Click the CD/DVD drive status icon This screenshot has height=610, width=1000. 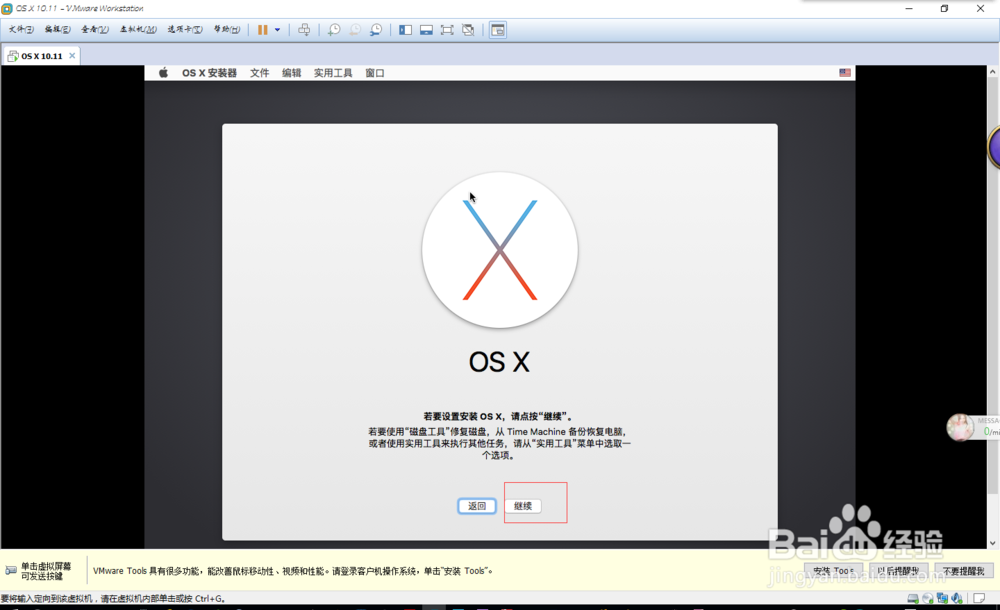click(x=928, y=599)
